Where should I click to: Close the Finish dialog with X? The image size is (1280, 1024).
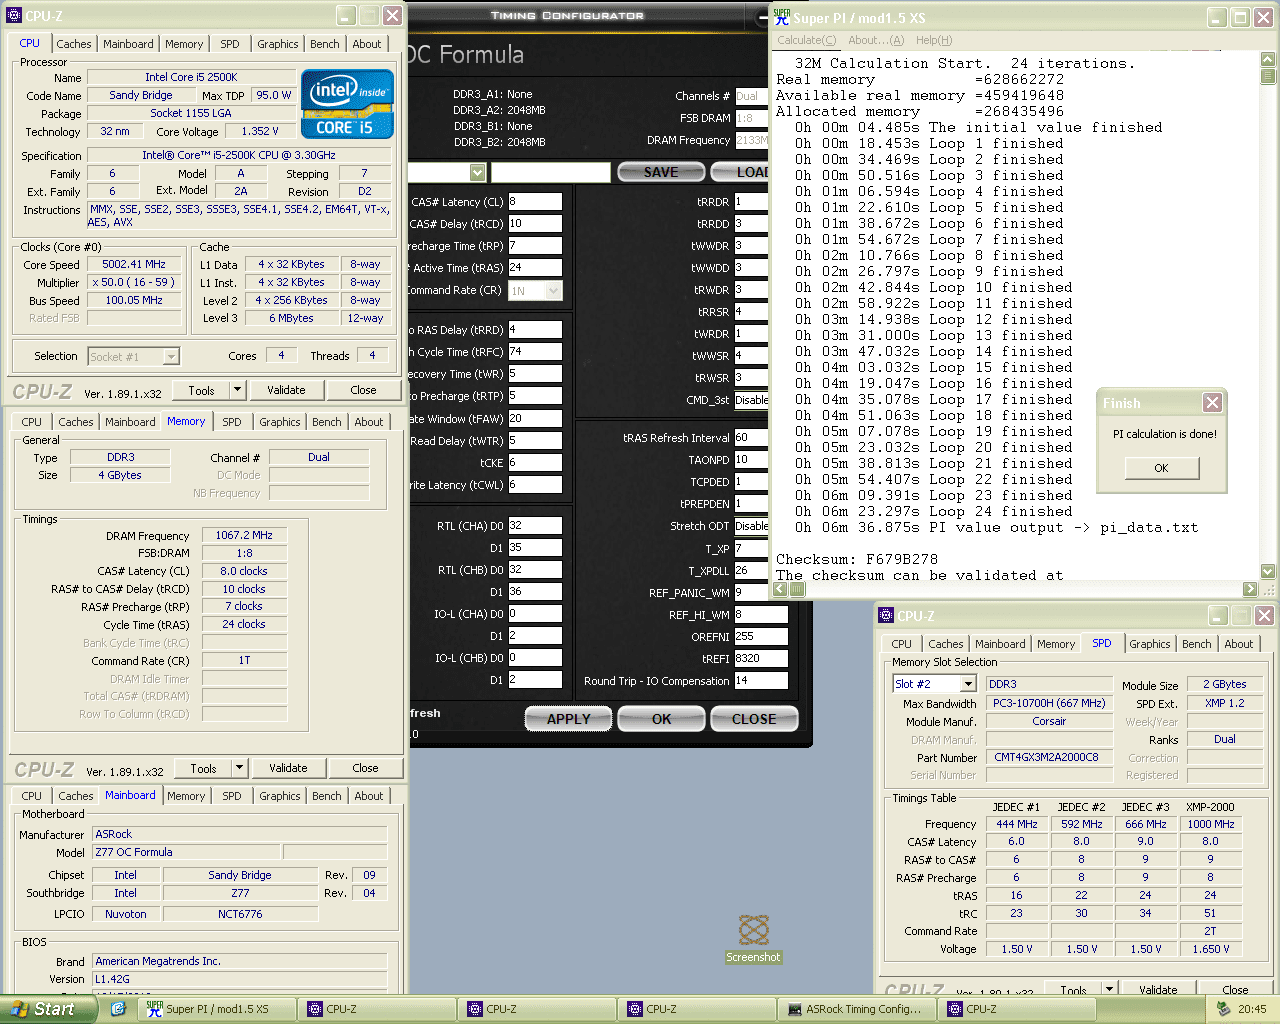(x=1212, y=402)
